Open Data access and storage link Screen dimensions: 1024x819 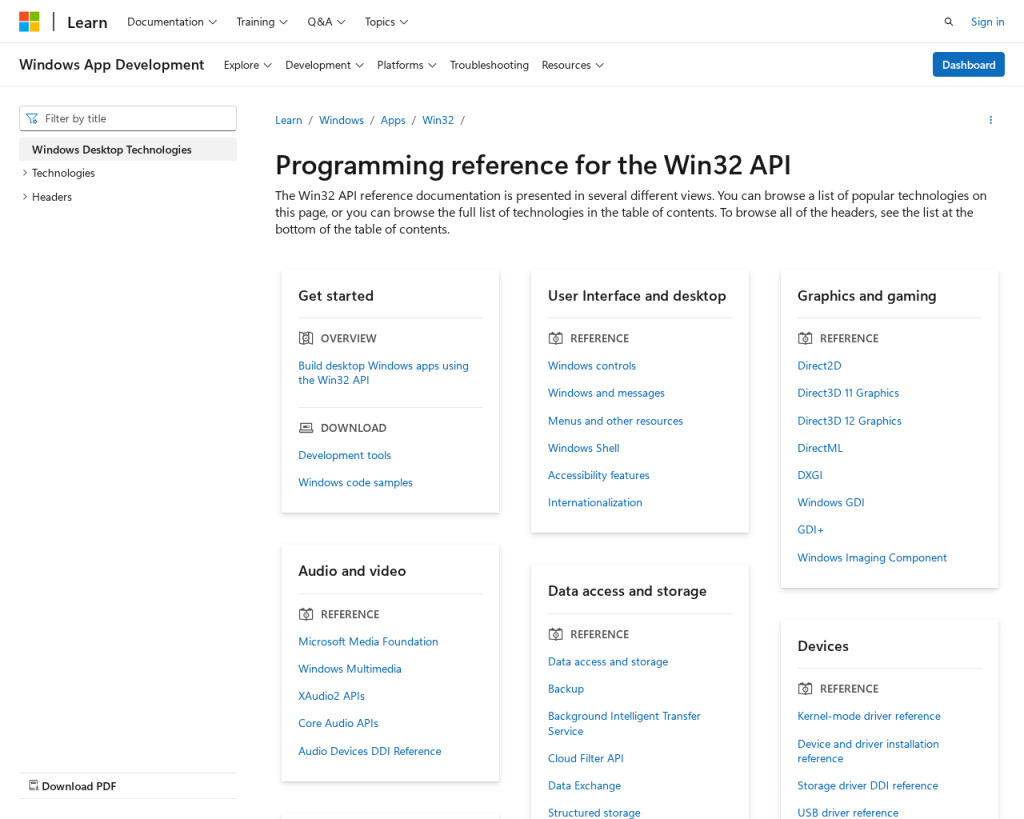pyautogui.click(x=608, y=662)
